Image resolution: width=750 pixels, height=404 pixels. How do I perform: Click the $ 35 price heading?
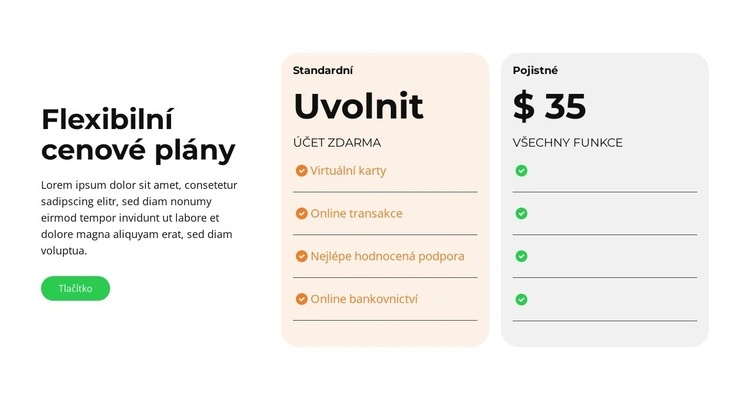549,106
